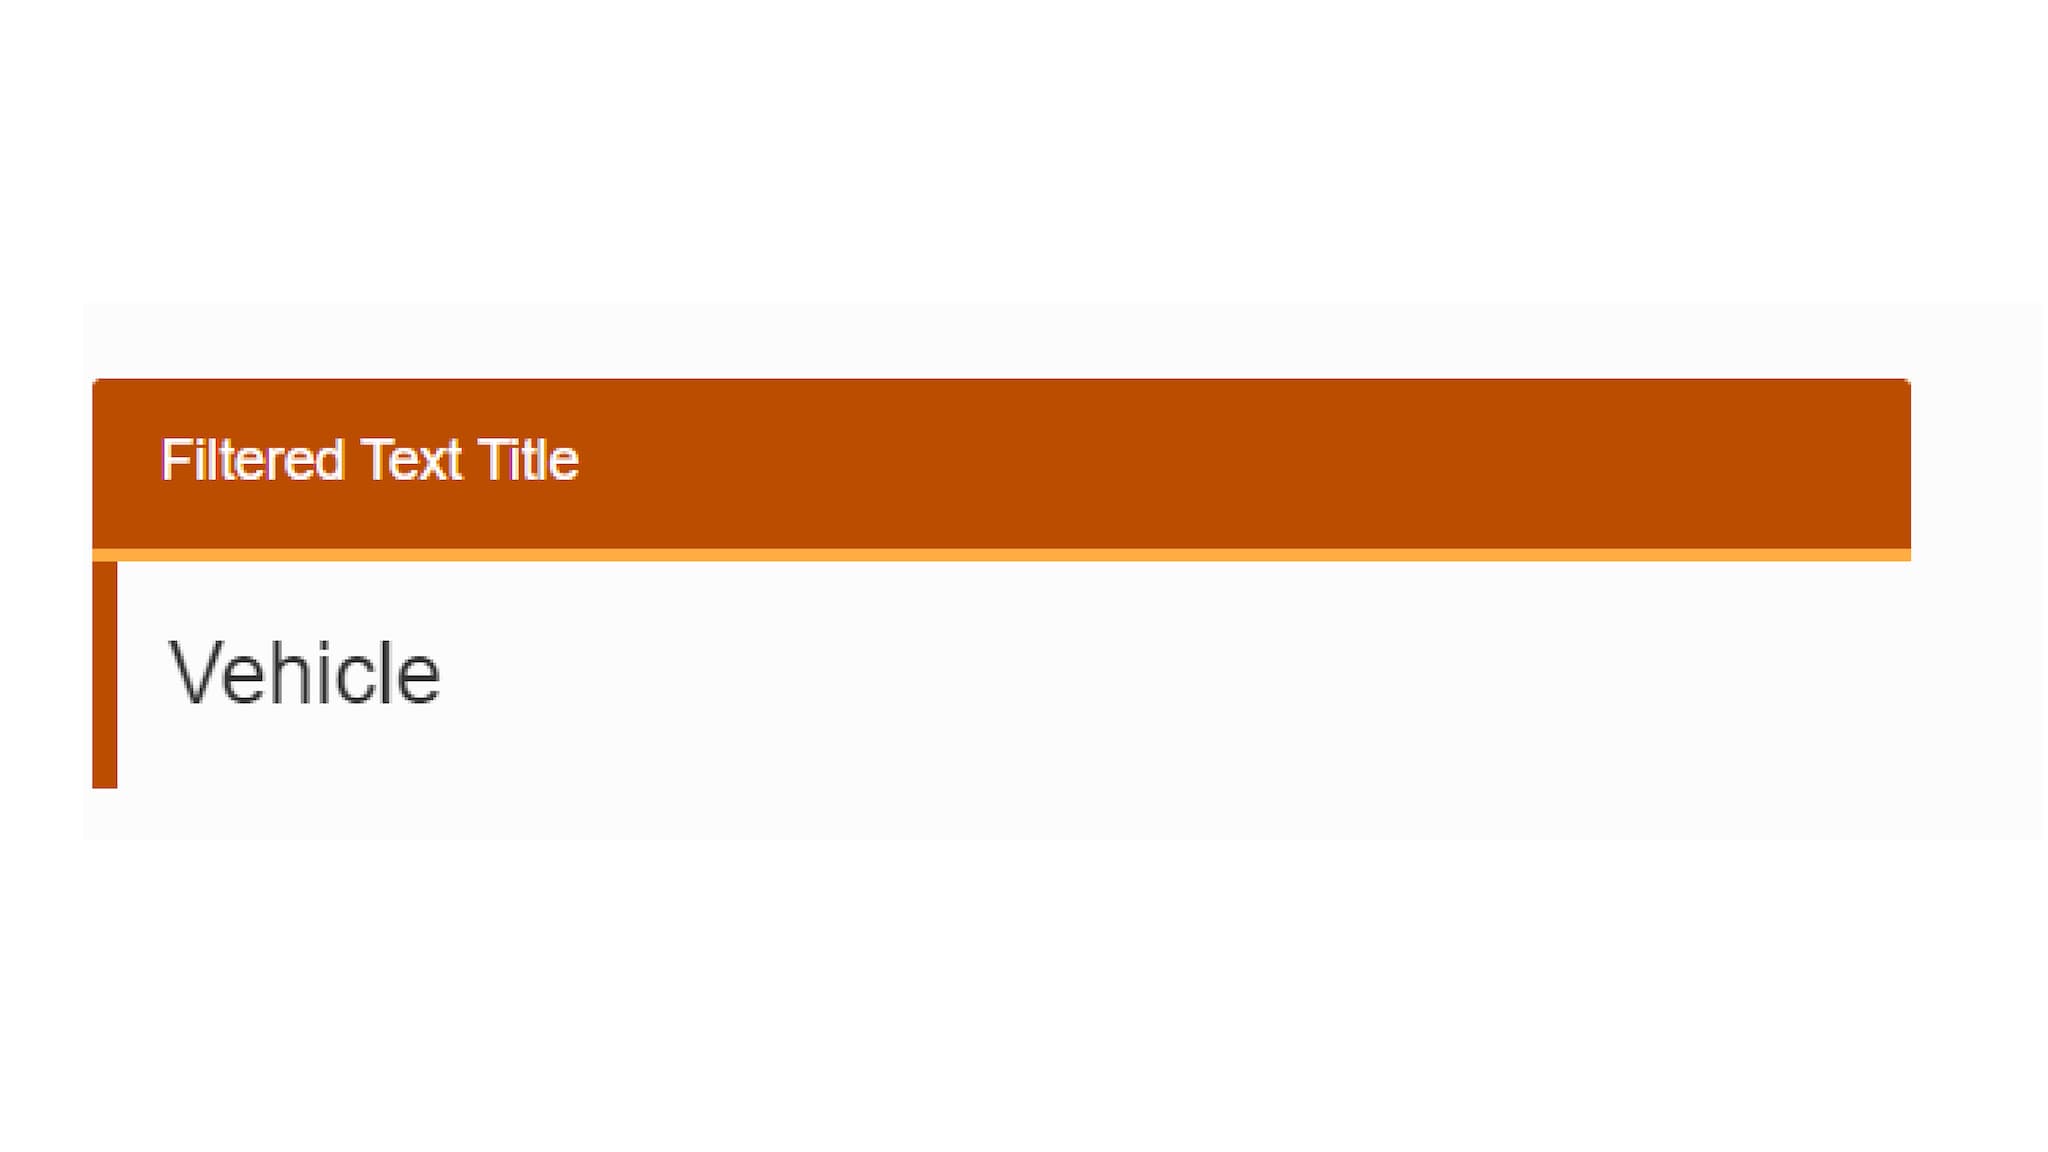Select the 'Filtered Text Title' label
The height and width of the screenshot is (1152, 2048).
[x=373, y=457]
